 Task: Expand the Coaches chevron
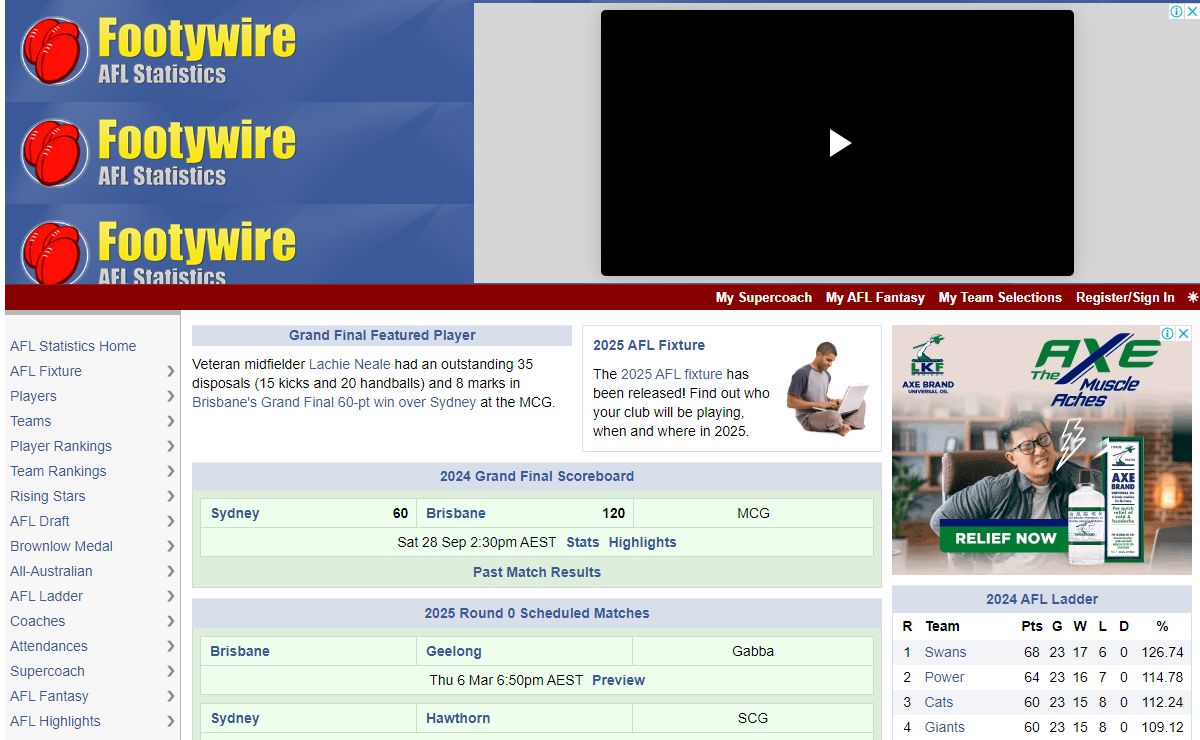pos(170,621)
